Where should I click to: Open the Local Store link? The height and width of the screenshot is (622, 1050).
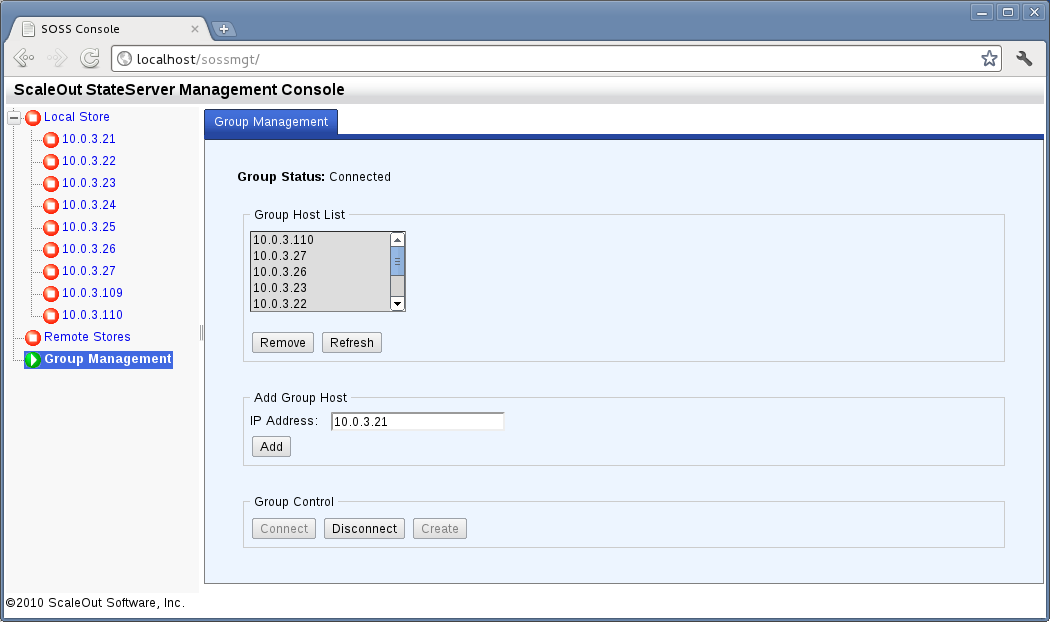[76, 116]
